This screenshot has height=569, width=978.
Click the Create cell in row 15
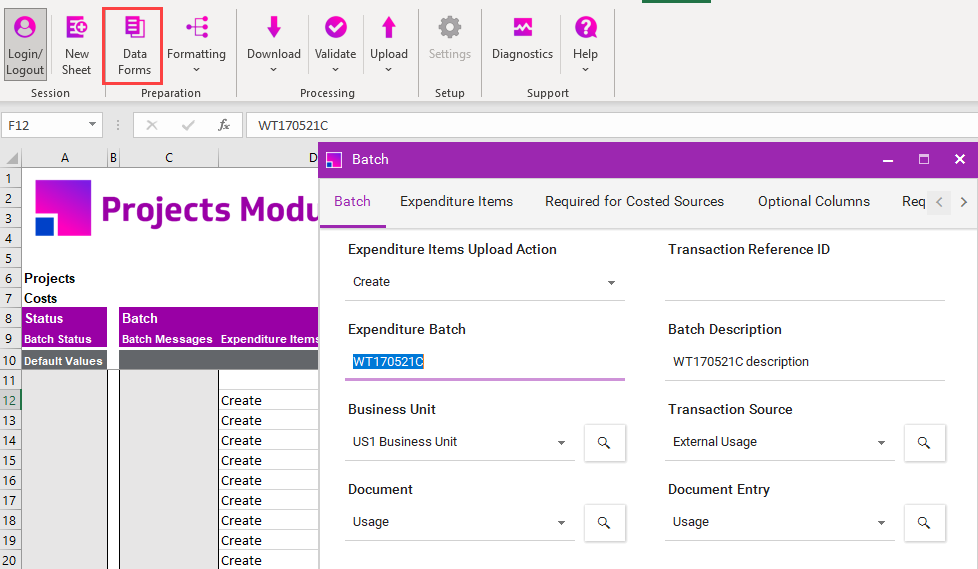tap(269, 460)
